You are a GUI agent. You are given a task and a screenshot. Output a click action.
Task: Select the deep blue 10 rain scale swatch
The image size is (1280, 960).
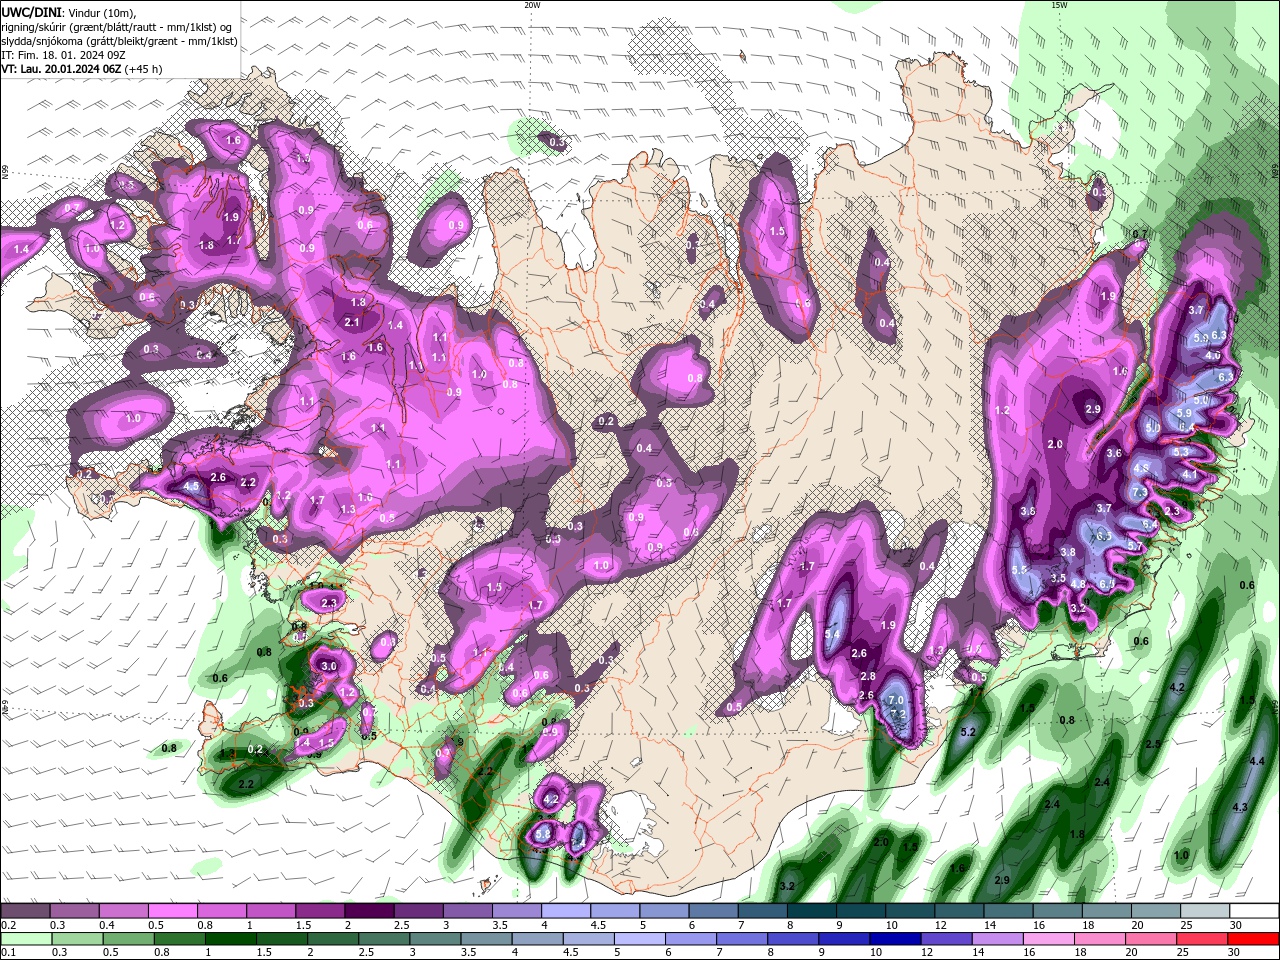pyautogui.click(x=895, y=939)
